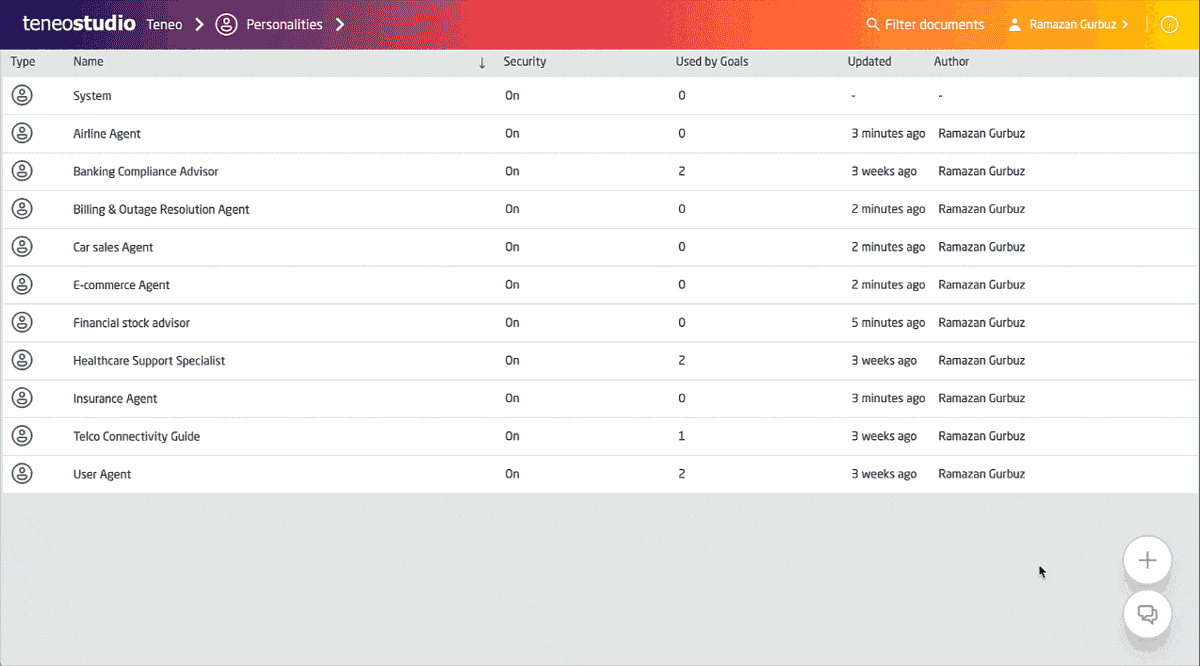This screenshot has width=1200, height=666.
Task: Sort by the Updated column header
Action: (x=869, y=62)
